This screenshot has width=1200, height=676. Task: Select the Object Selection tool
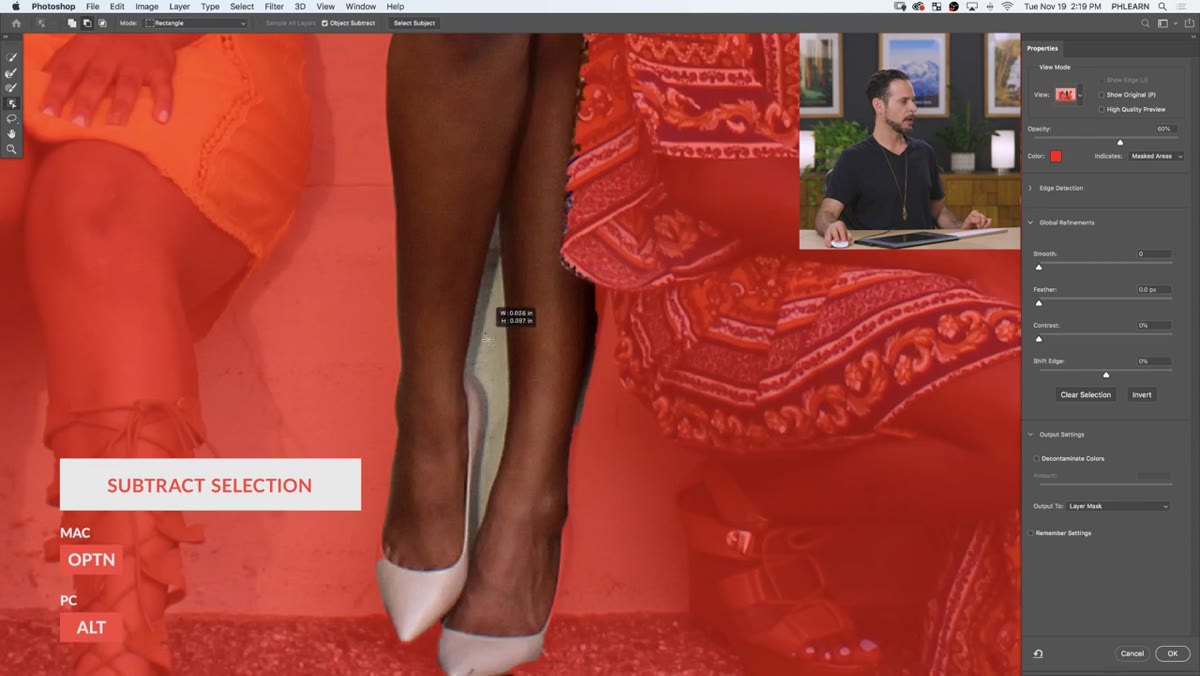click(12, 103)
